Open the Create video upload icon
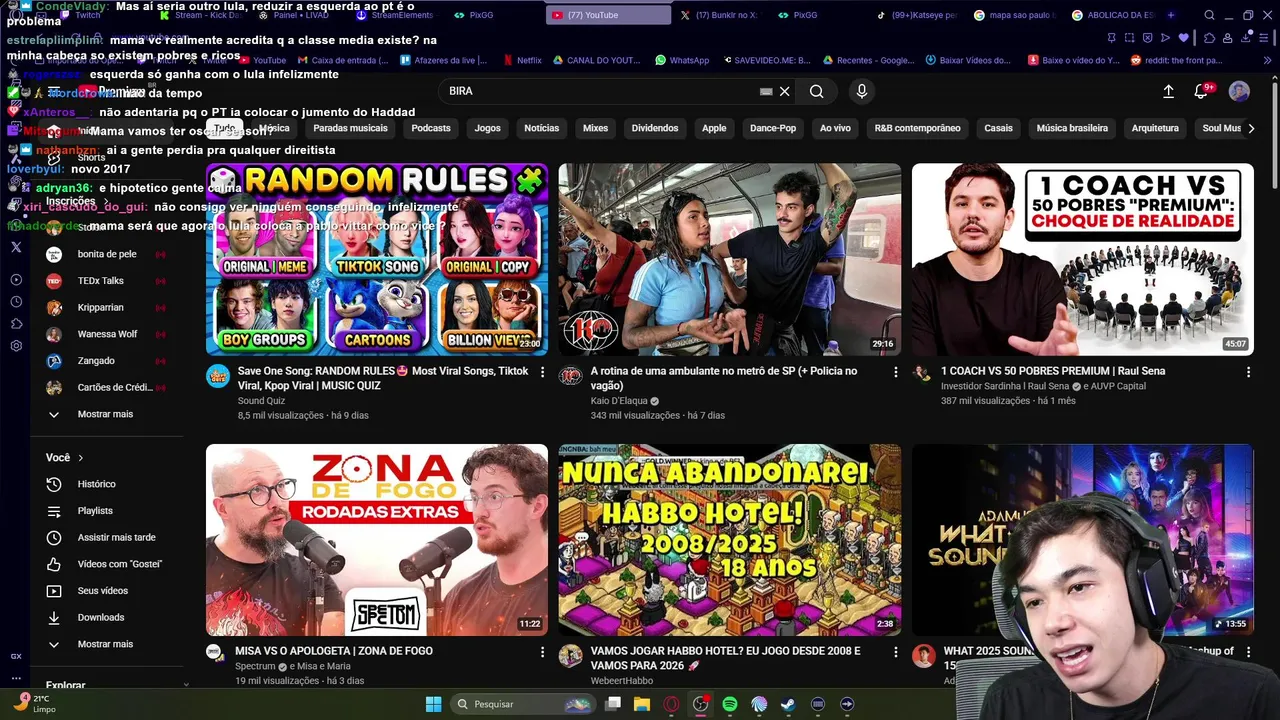The height and width of the screenshot is (720, 1280). pyautogui.click(x=1168, y=91)
